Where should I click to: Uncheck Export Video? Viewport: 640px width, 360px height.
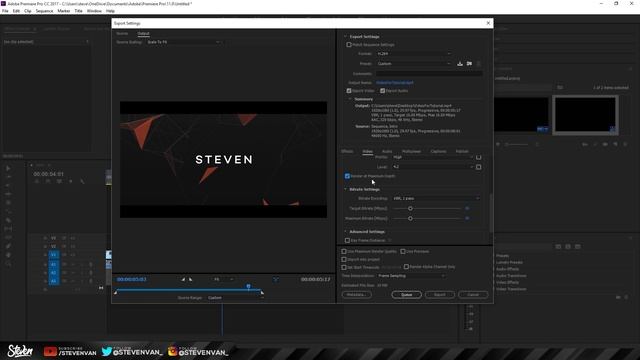(x=349, y=91)
